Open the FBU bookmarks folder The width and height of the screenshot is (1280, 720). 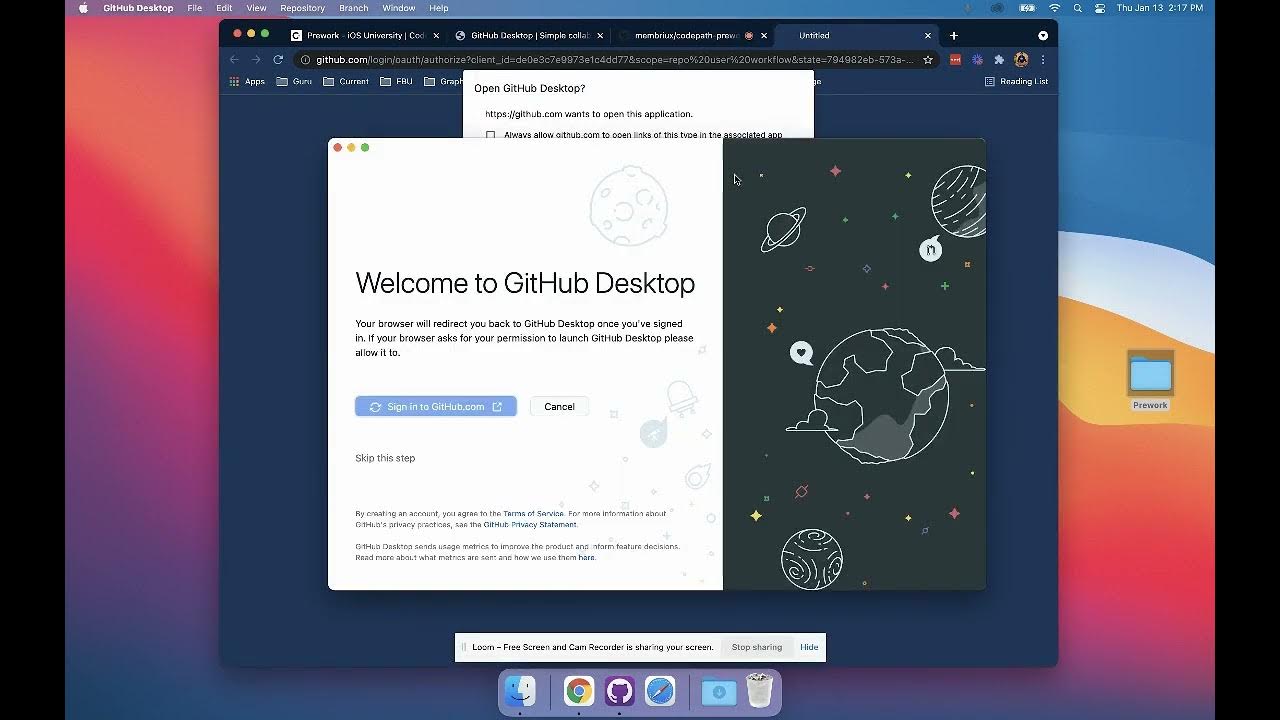pos(396,81)
